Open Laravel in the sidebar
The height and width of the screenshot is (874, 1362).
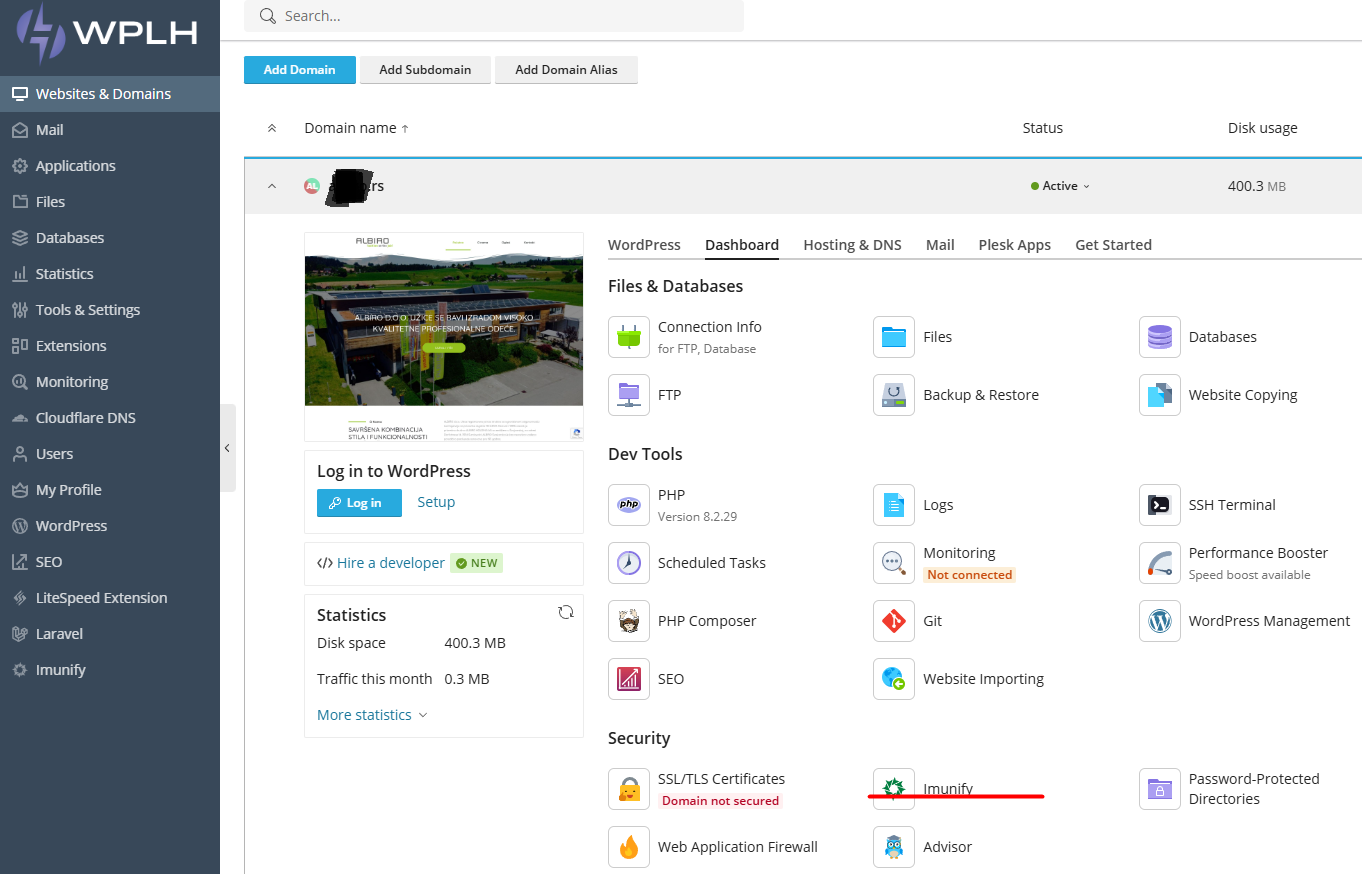pyautogui.click(x=110, y=634)
